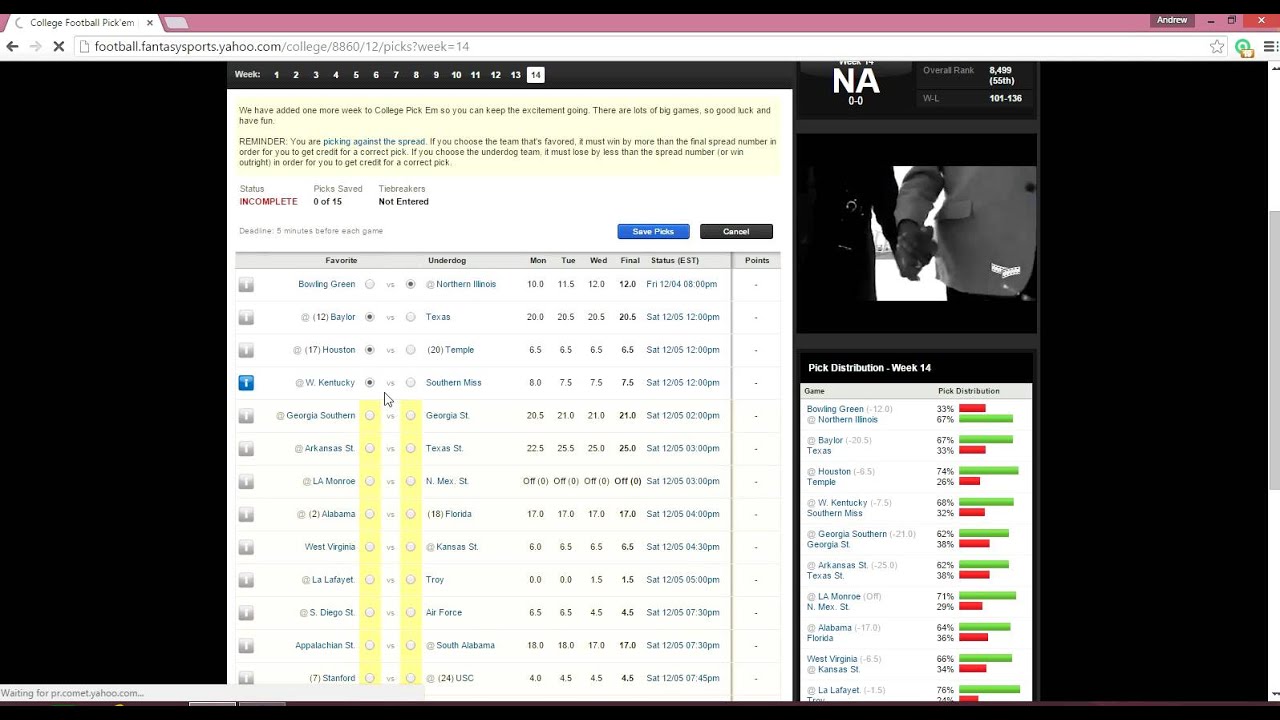This screenshot has width=1280, height=720.
Task: Click final spread '25.0' for Arkansas St.
Action: [x=628, y=448]
